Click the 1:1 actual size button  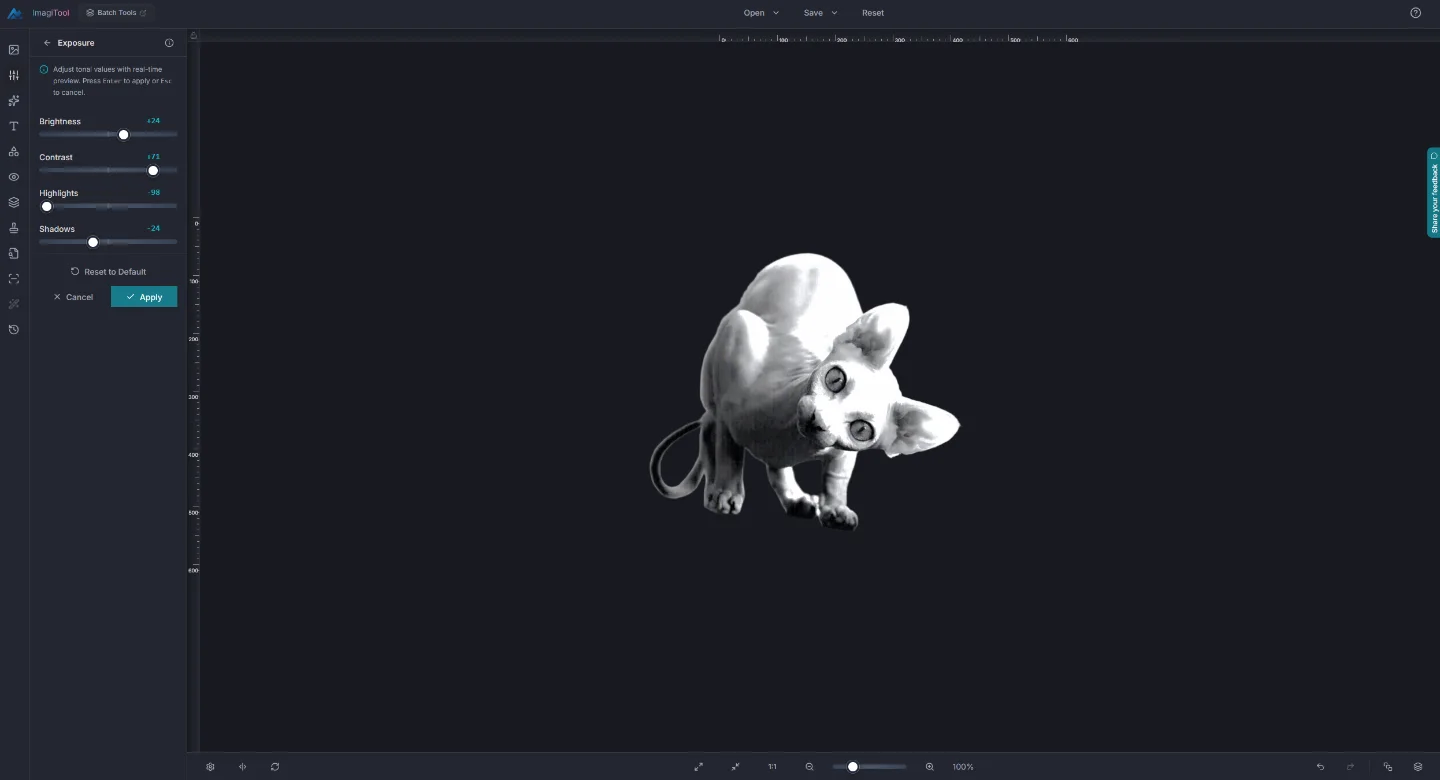(772, 767)
